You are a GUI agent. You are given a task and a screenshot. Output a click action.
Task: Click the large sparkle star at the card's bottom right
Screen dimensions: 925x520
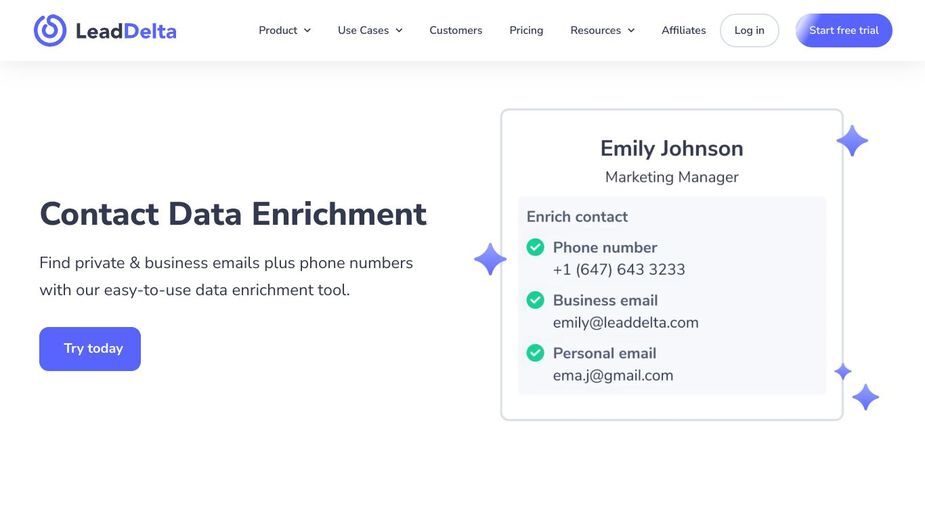coord(865,397)
